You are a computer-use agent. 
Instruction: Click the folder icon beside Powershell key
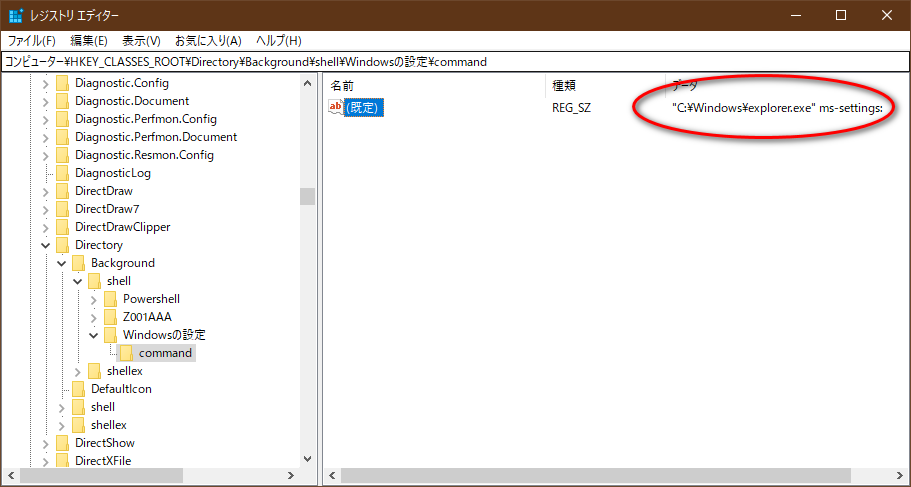(x=111, y=299)
